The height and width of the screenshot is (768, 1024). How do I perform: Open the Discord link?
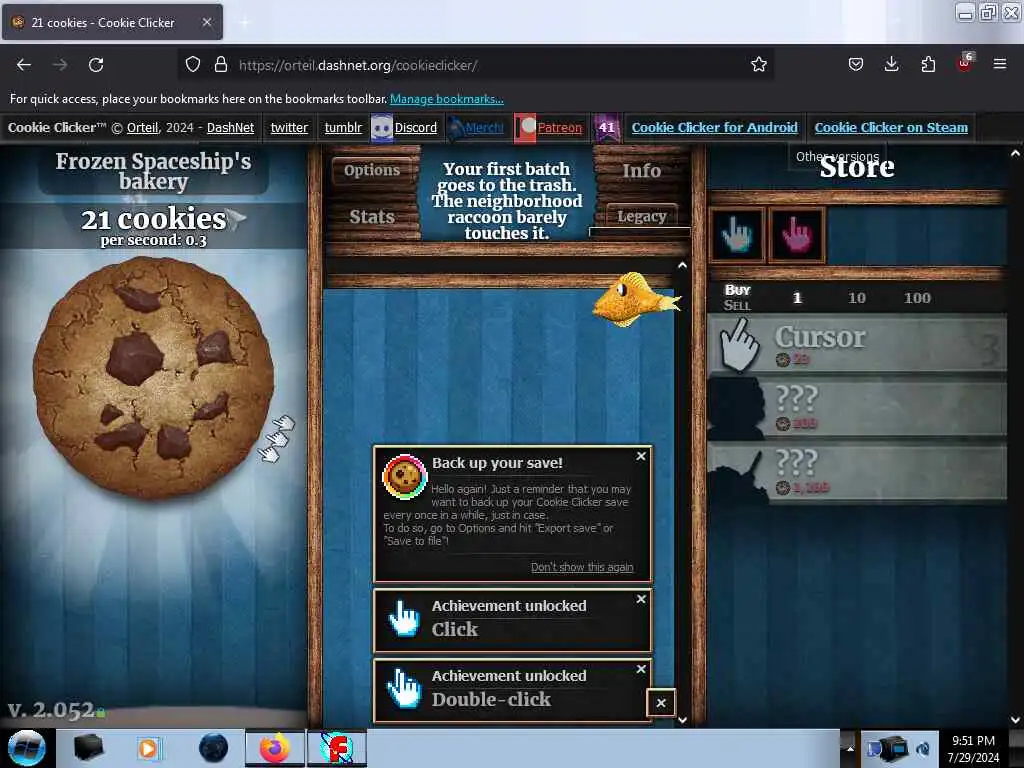point(415,127)
